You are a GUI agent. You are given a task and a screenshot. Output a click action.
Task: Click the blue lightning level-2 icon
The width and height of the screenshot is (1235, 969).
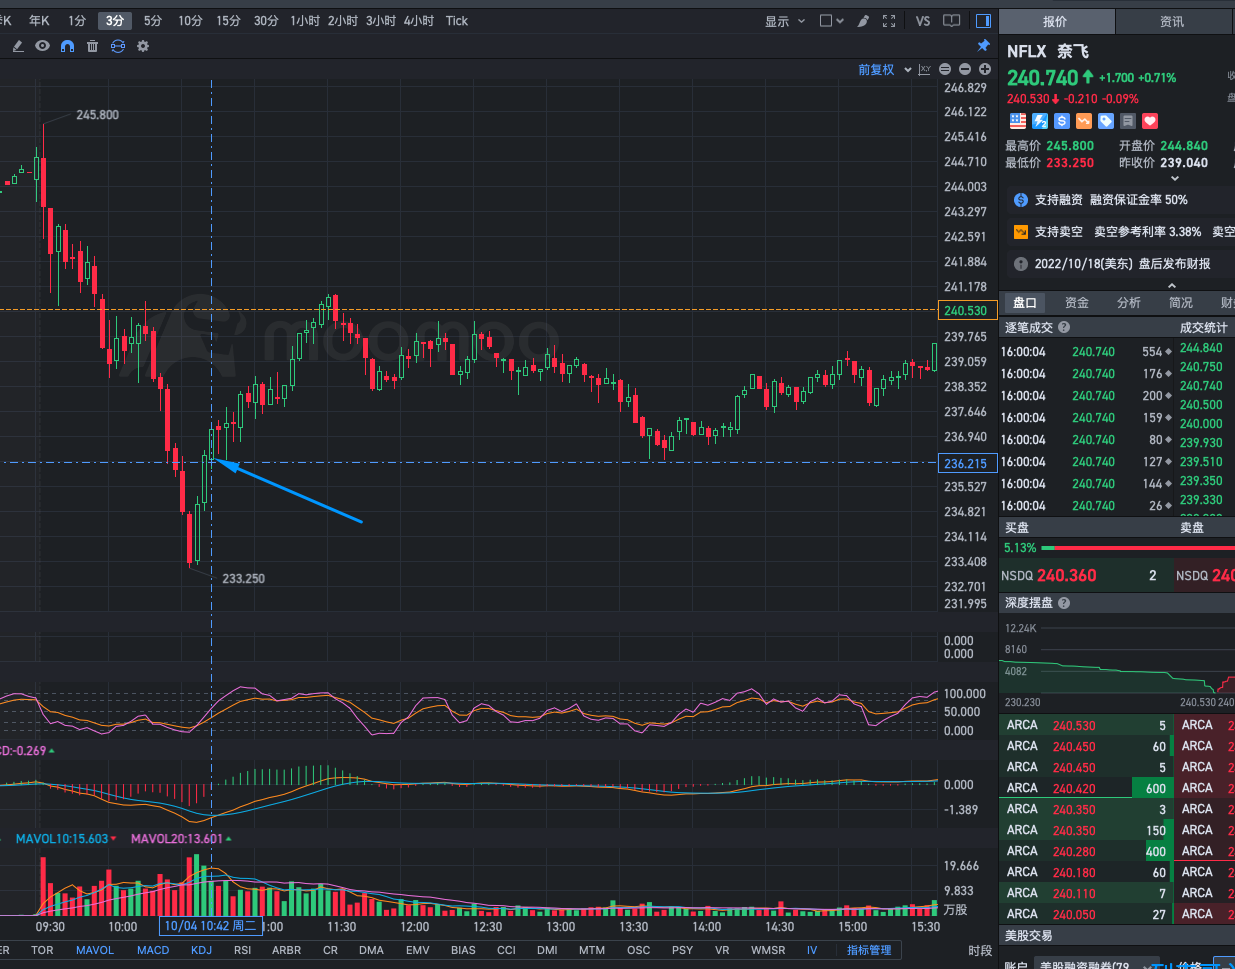click(1040, 121)
